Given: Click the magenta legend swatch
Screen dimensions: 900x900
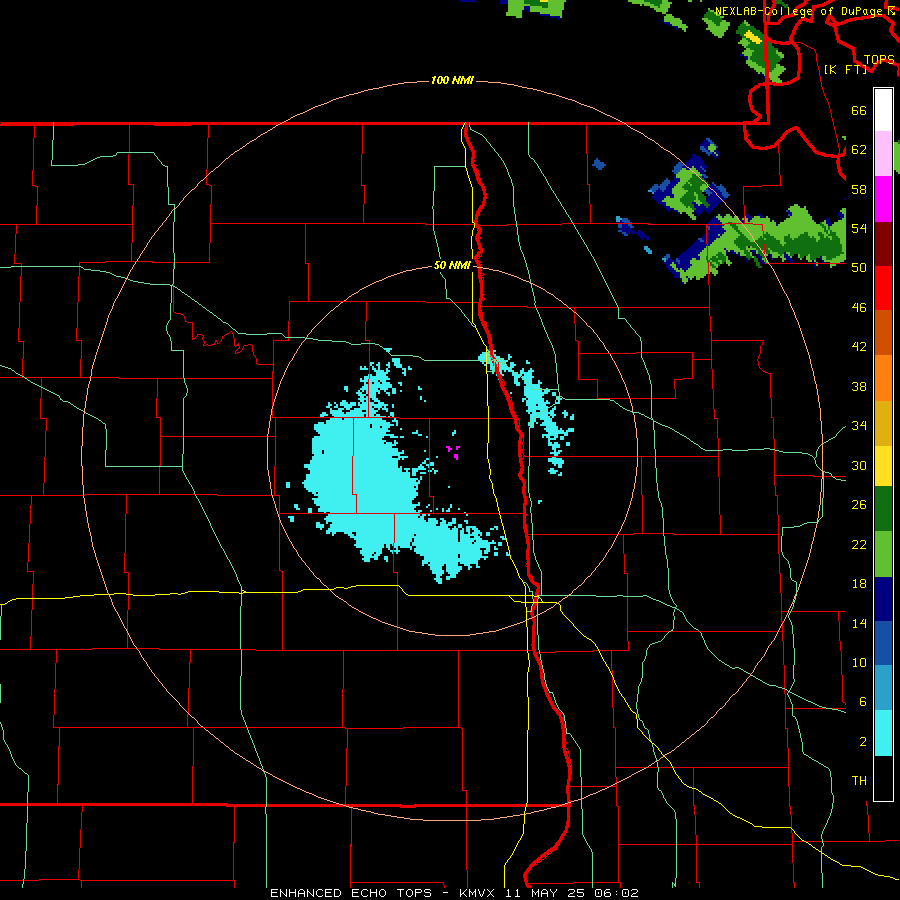Looking at the screenshot, I should [883, 199].
